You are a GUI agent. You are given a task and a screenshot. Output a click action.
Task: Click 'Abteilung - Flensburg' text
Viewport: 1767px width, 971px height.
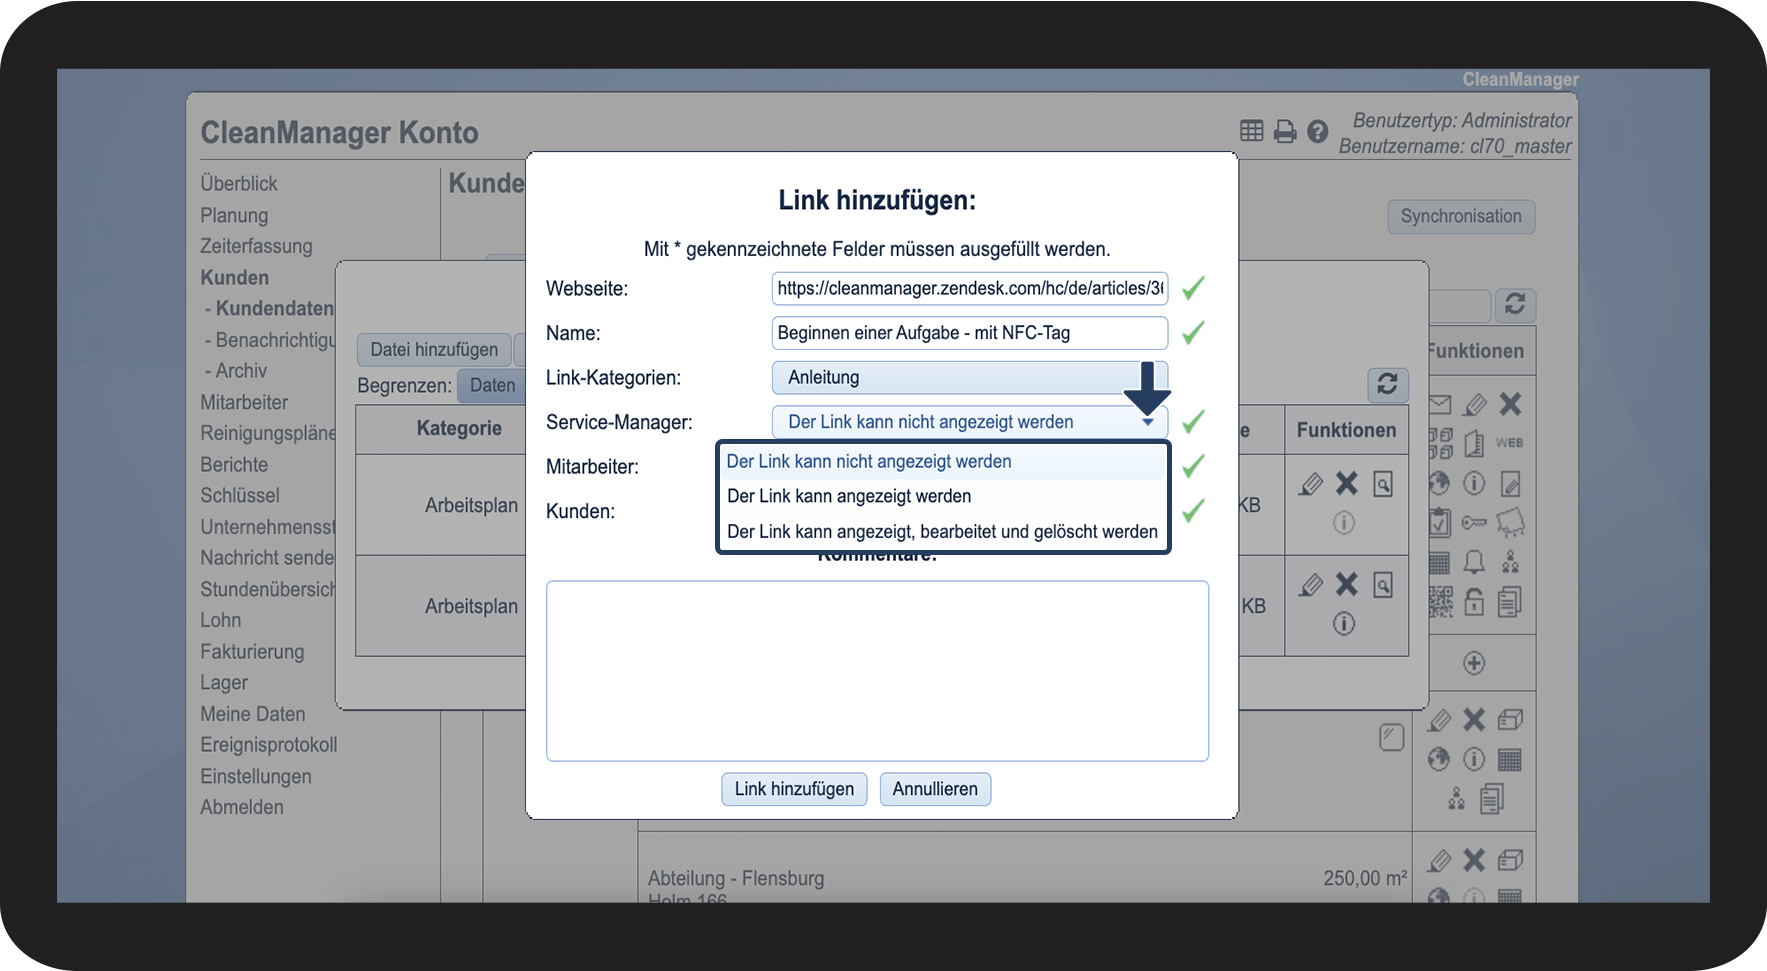736,878
